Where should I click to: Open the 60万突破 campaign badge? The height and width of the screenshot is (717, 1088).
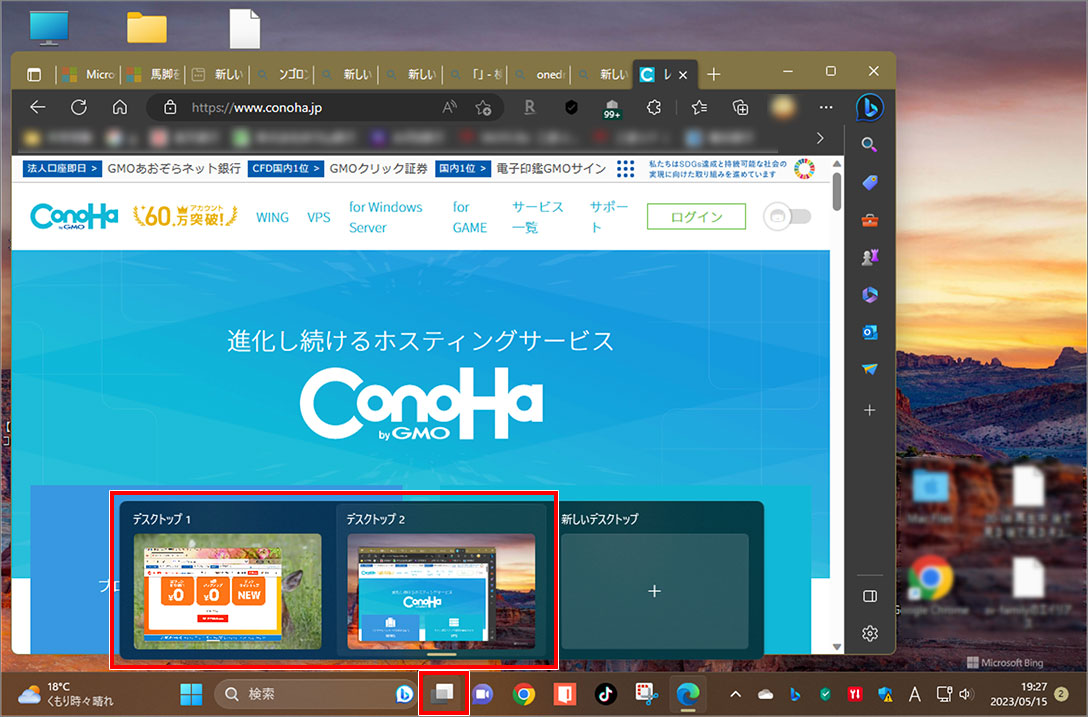(x=185, y=217)
